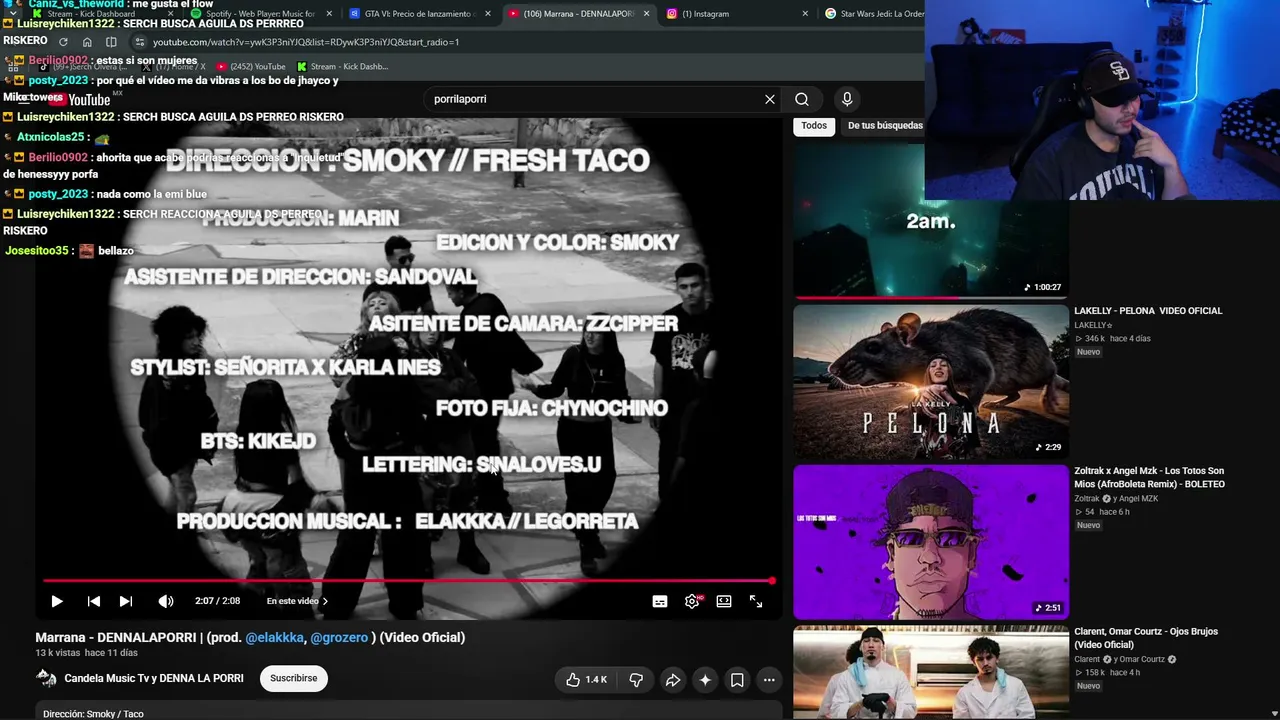Screen dimensions: 1280x720
Task: Clear the search box text
Action: tap(770, 99)
